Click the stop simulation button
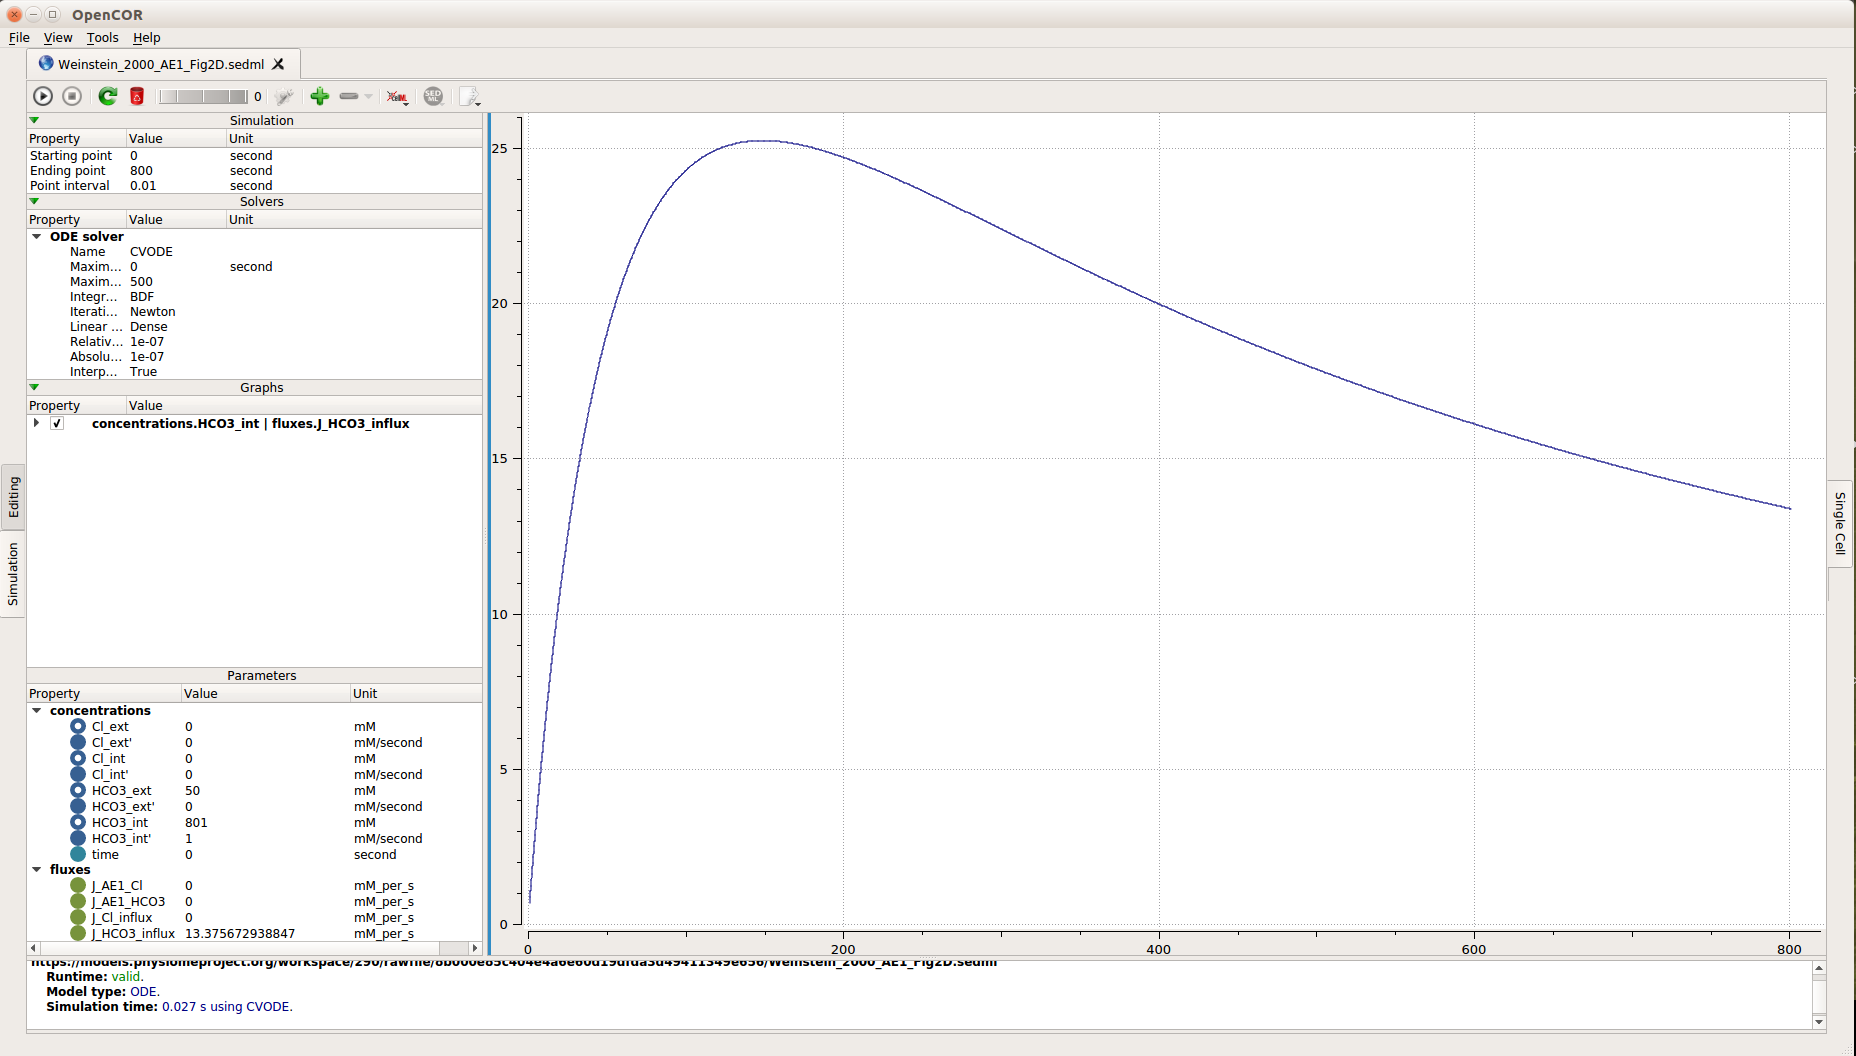Image resolution: width=1856 pixels, height=1056 pixels. click(72, 96)
